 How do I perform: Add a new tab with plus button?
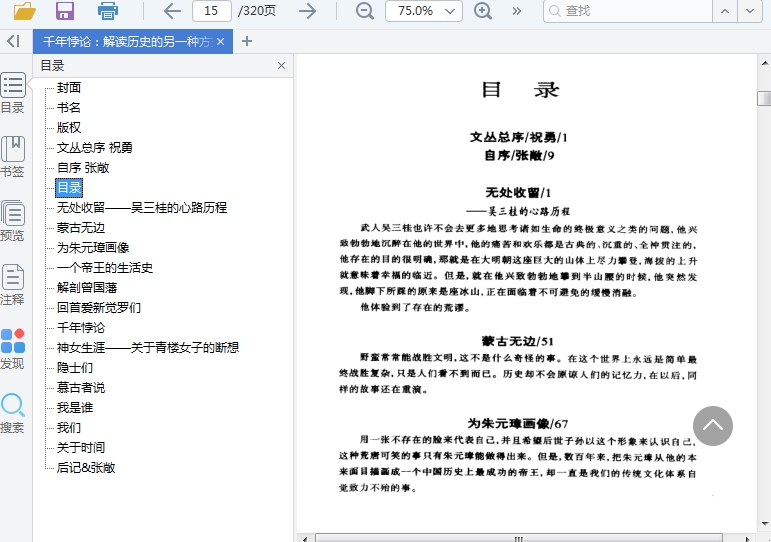[x=247, y=41]
